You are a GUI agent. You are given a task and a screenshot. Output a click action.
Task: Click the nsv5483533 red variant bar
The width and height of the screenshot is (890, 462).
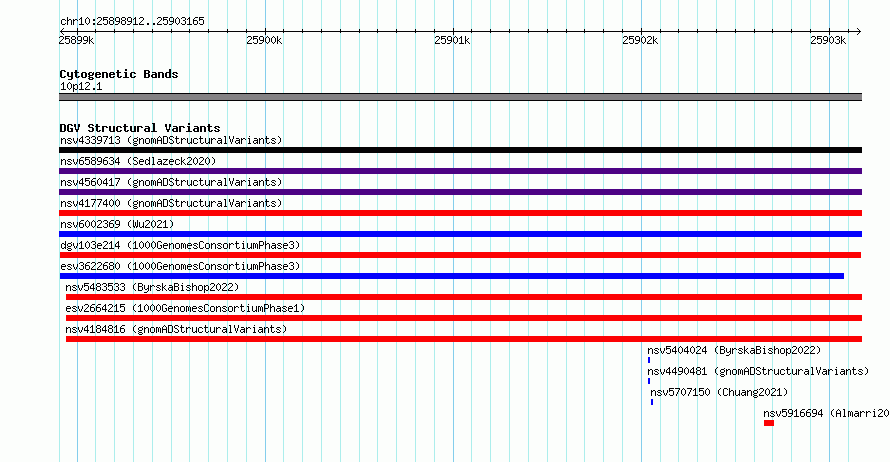pos(464,297)
